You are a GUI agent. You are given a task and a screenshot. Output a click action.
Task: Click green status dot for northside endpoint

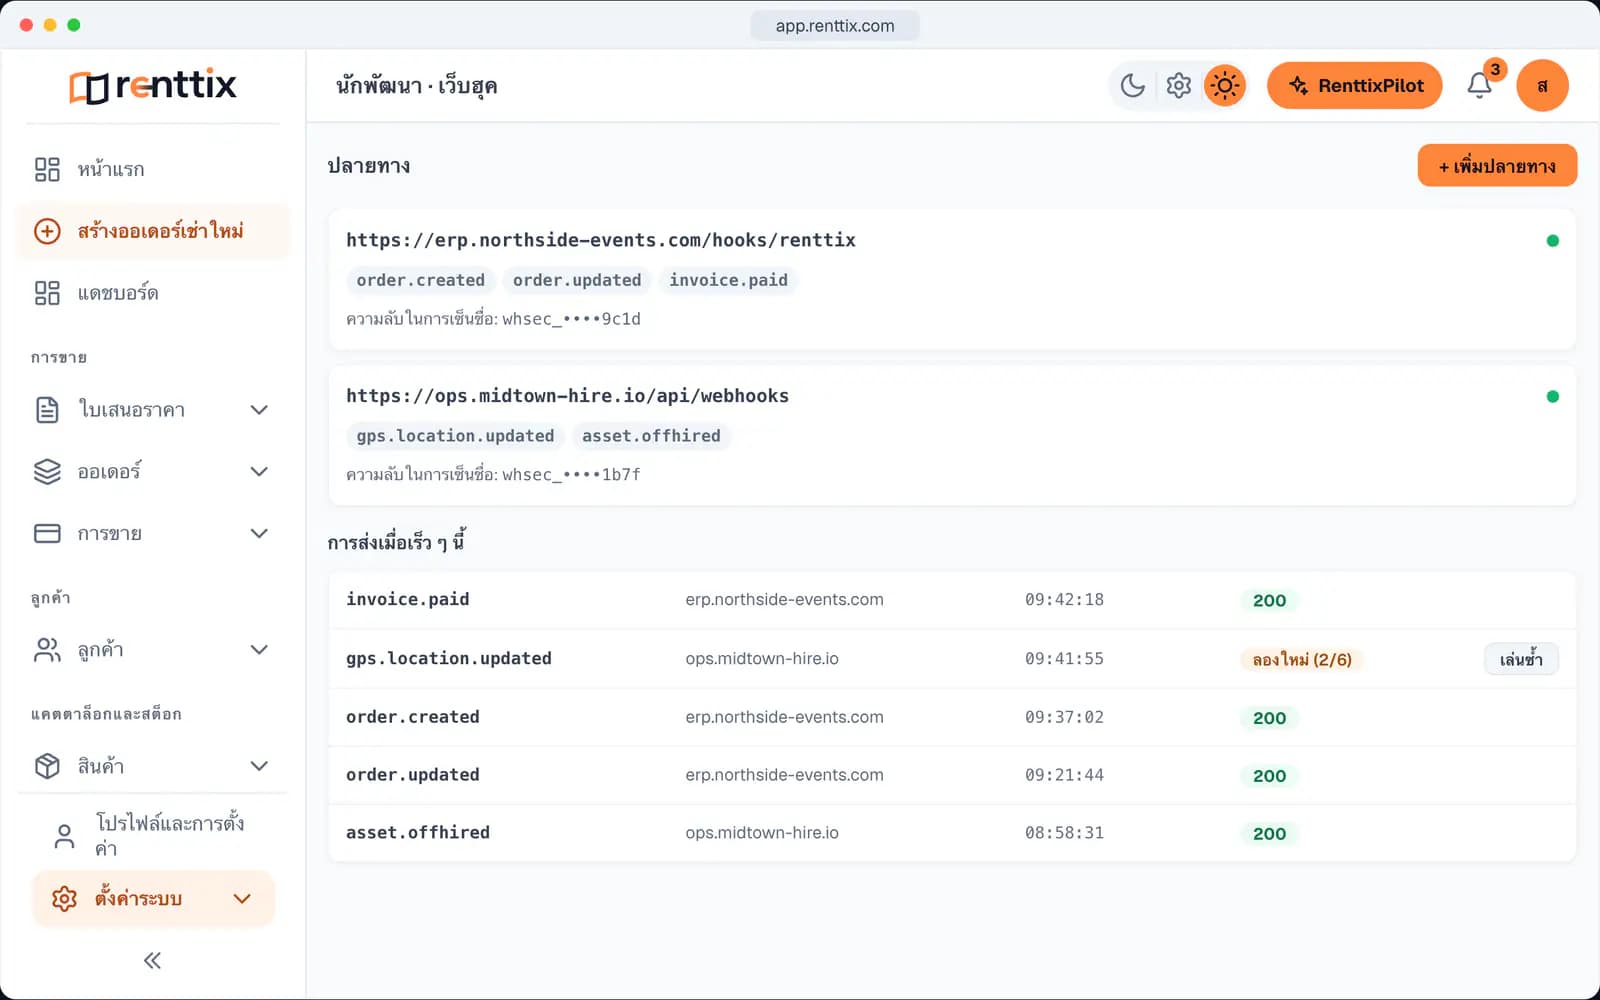pyautogui.click(x=1552, y=241)
